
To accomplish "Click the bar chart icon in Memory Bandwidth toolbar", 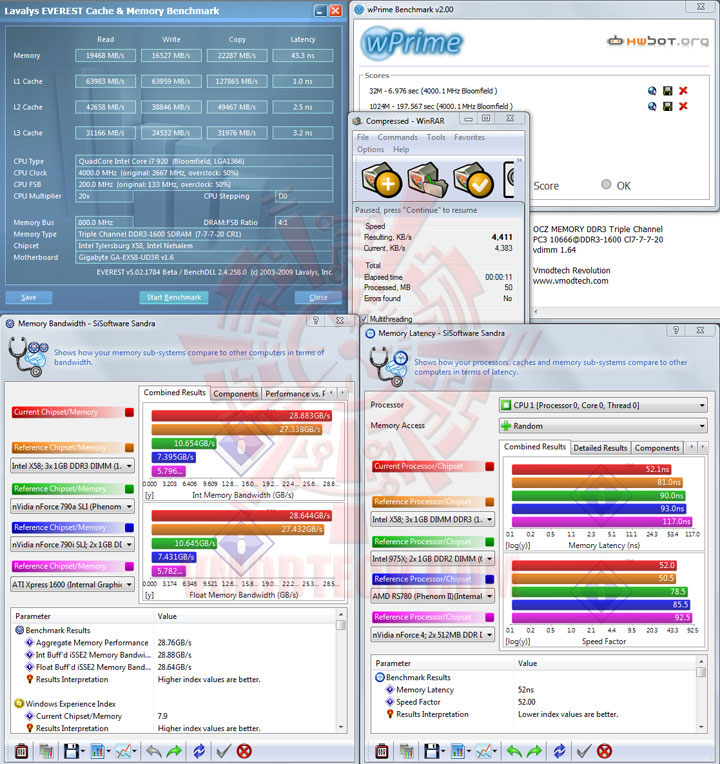I will (x=97, y=751).
